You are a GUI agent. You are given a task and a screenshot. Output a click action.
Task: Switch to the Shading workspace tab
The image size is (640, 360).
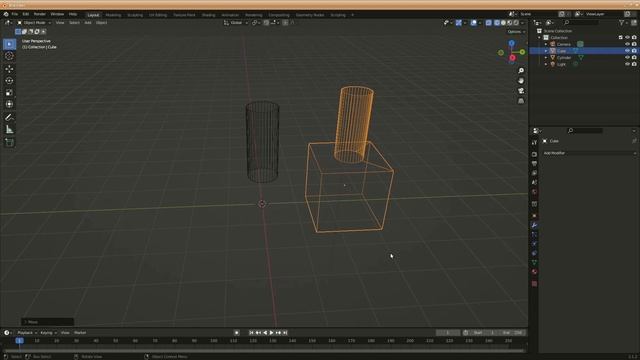(208, 15)
